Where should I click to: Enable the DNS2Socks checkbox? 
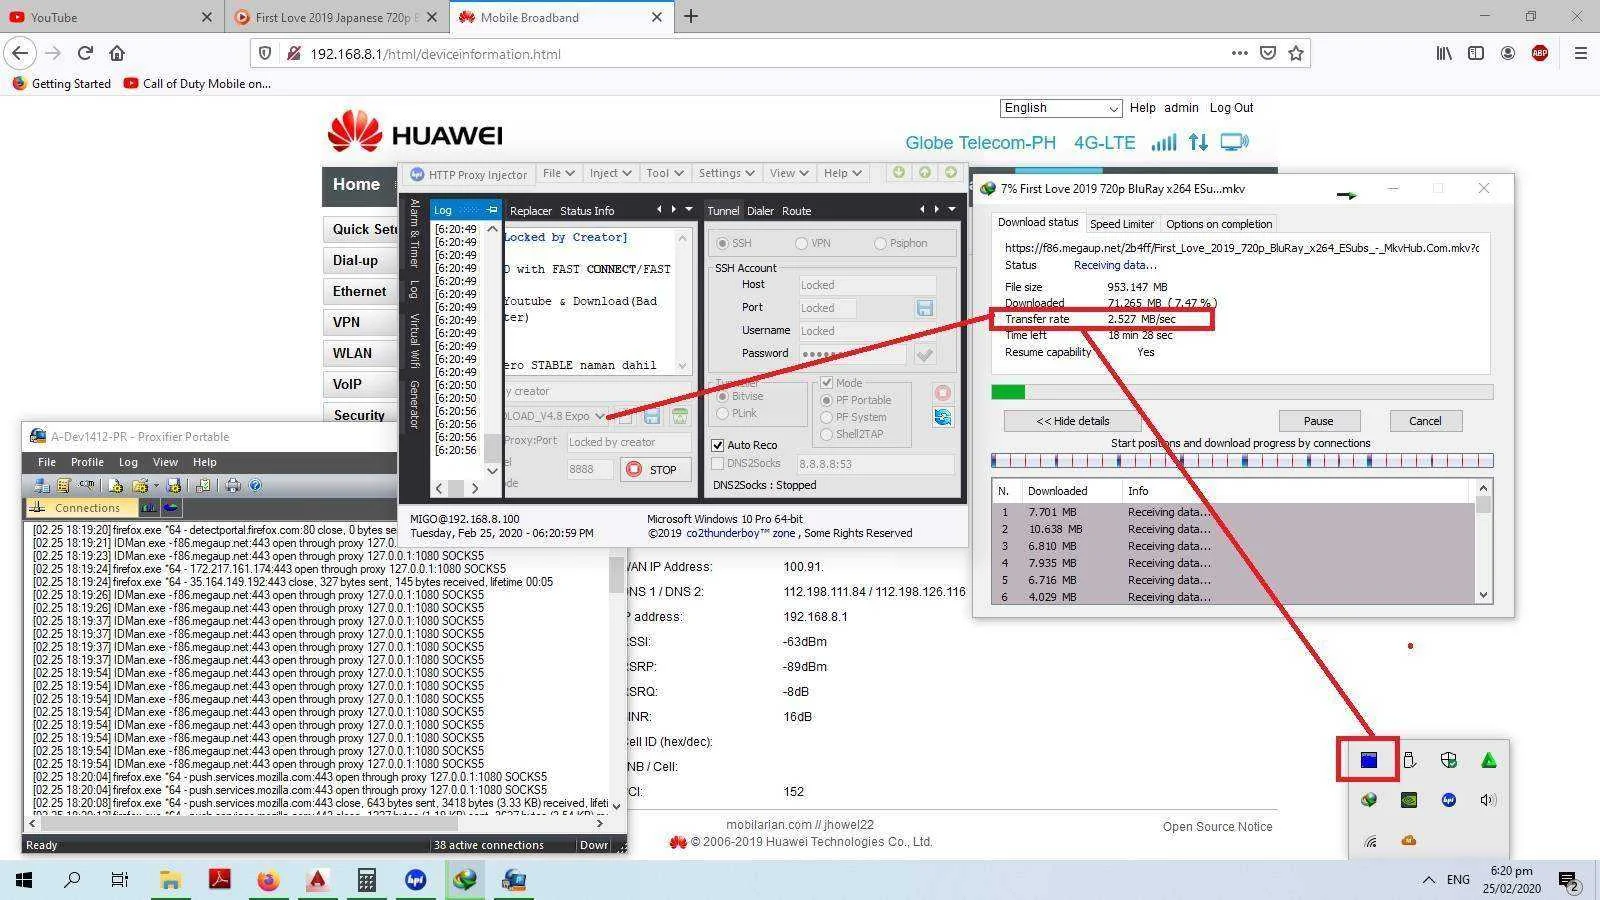point(717,463)
